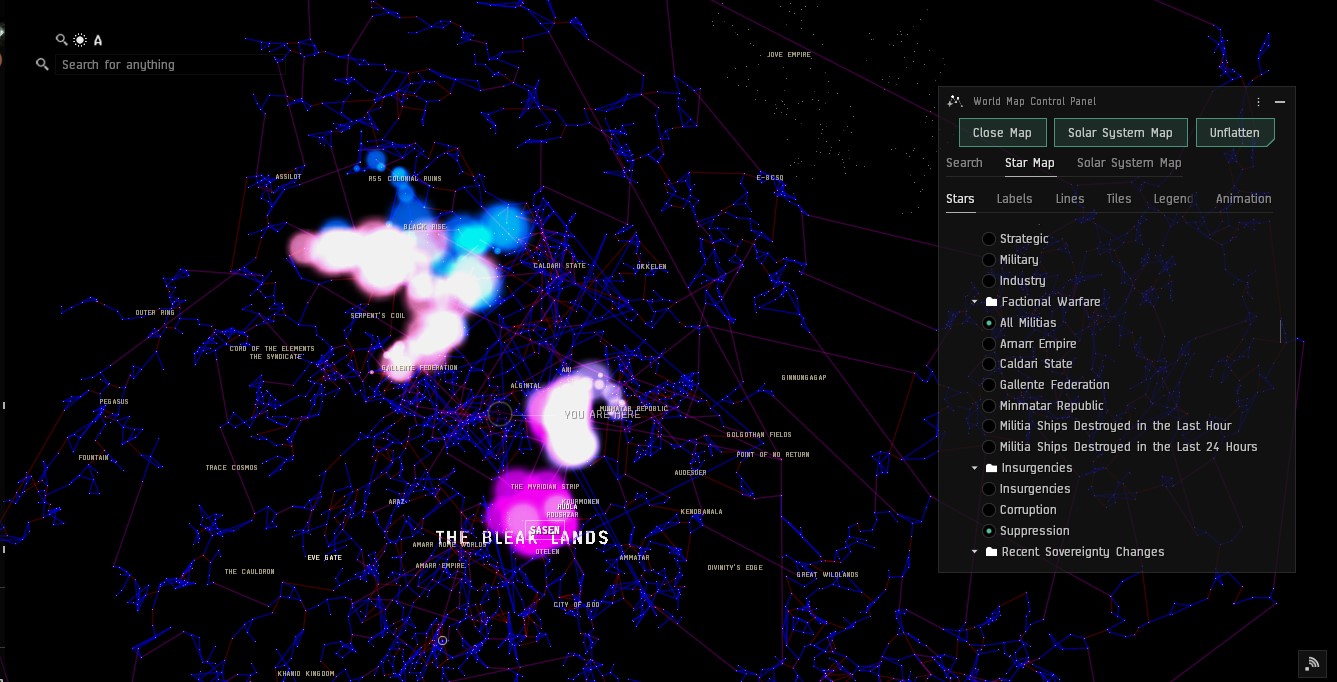Switch to the Star Map tab
This screenshot has width=1337, height=682.
(1029, 163)
